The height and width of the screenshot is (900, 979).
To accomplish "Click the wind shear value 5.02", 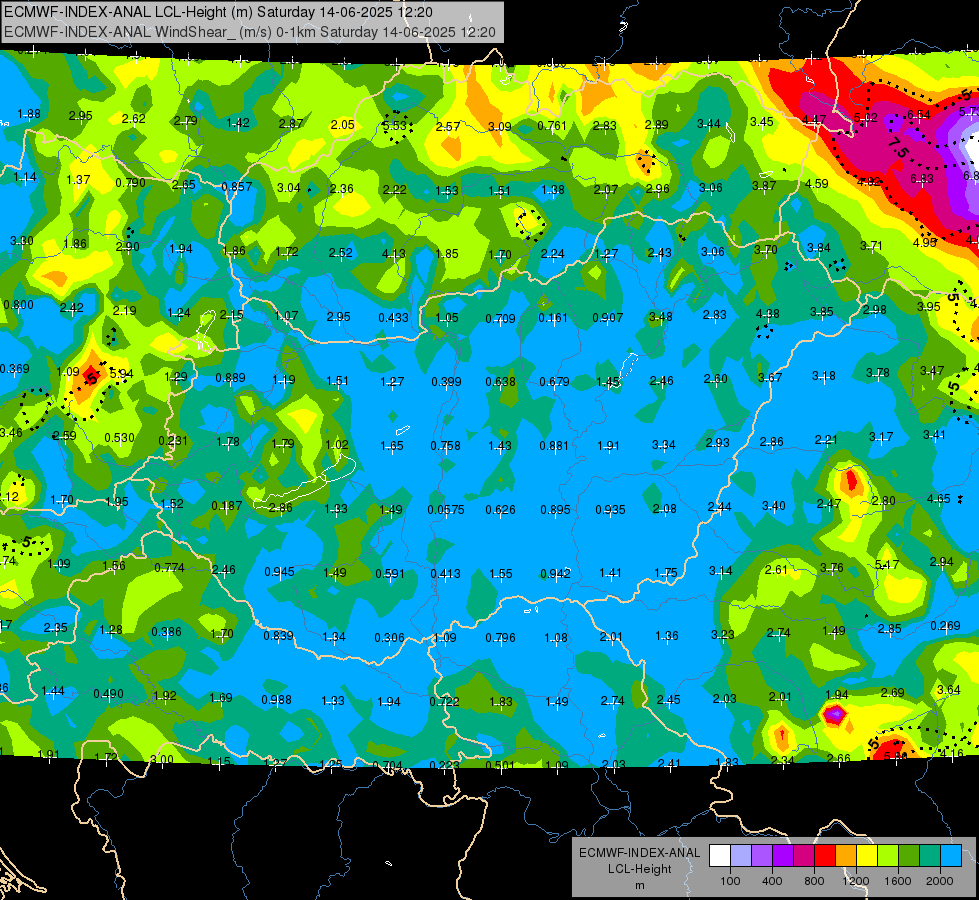I will 865,117.
